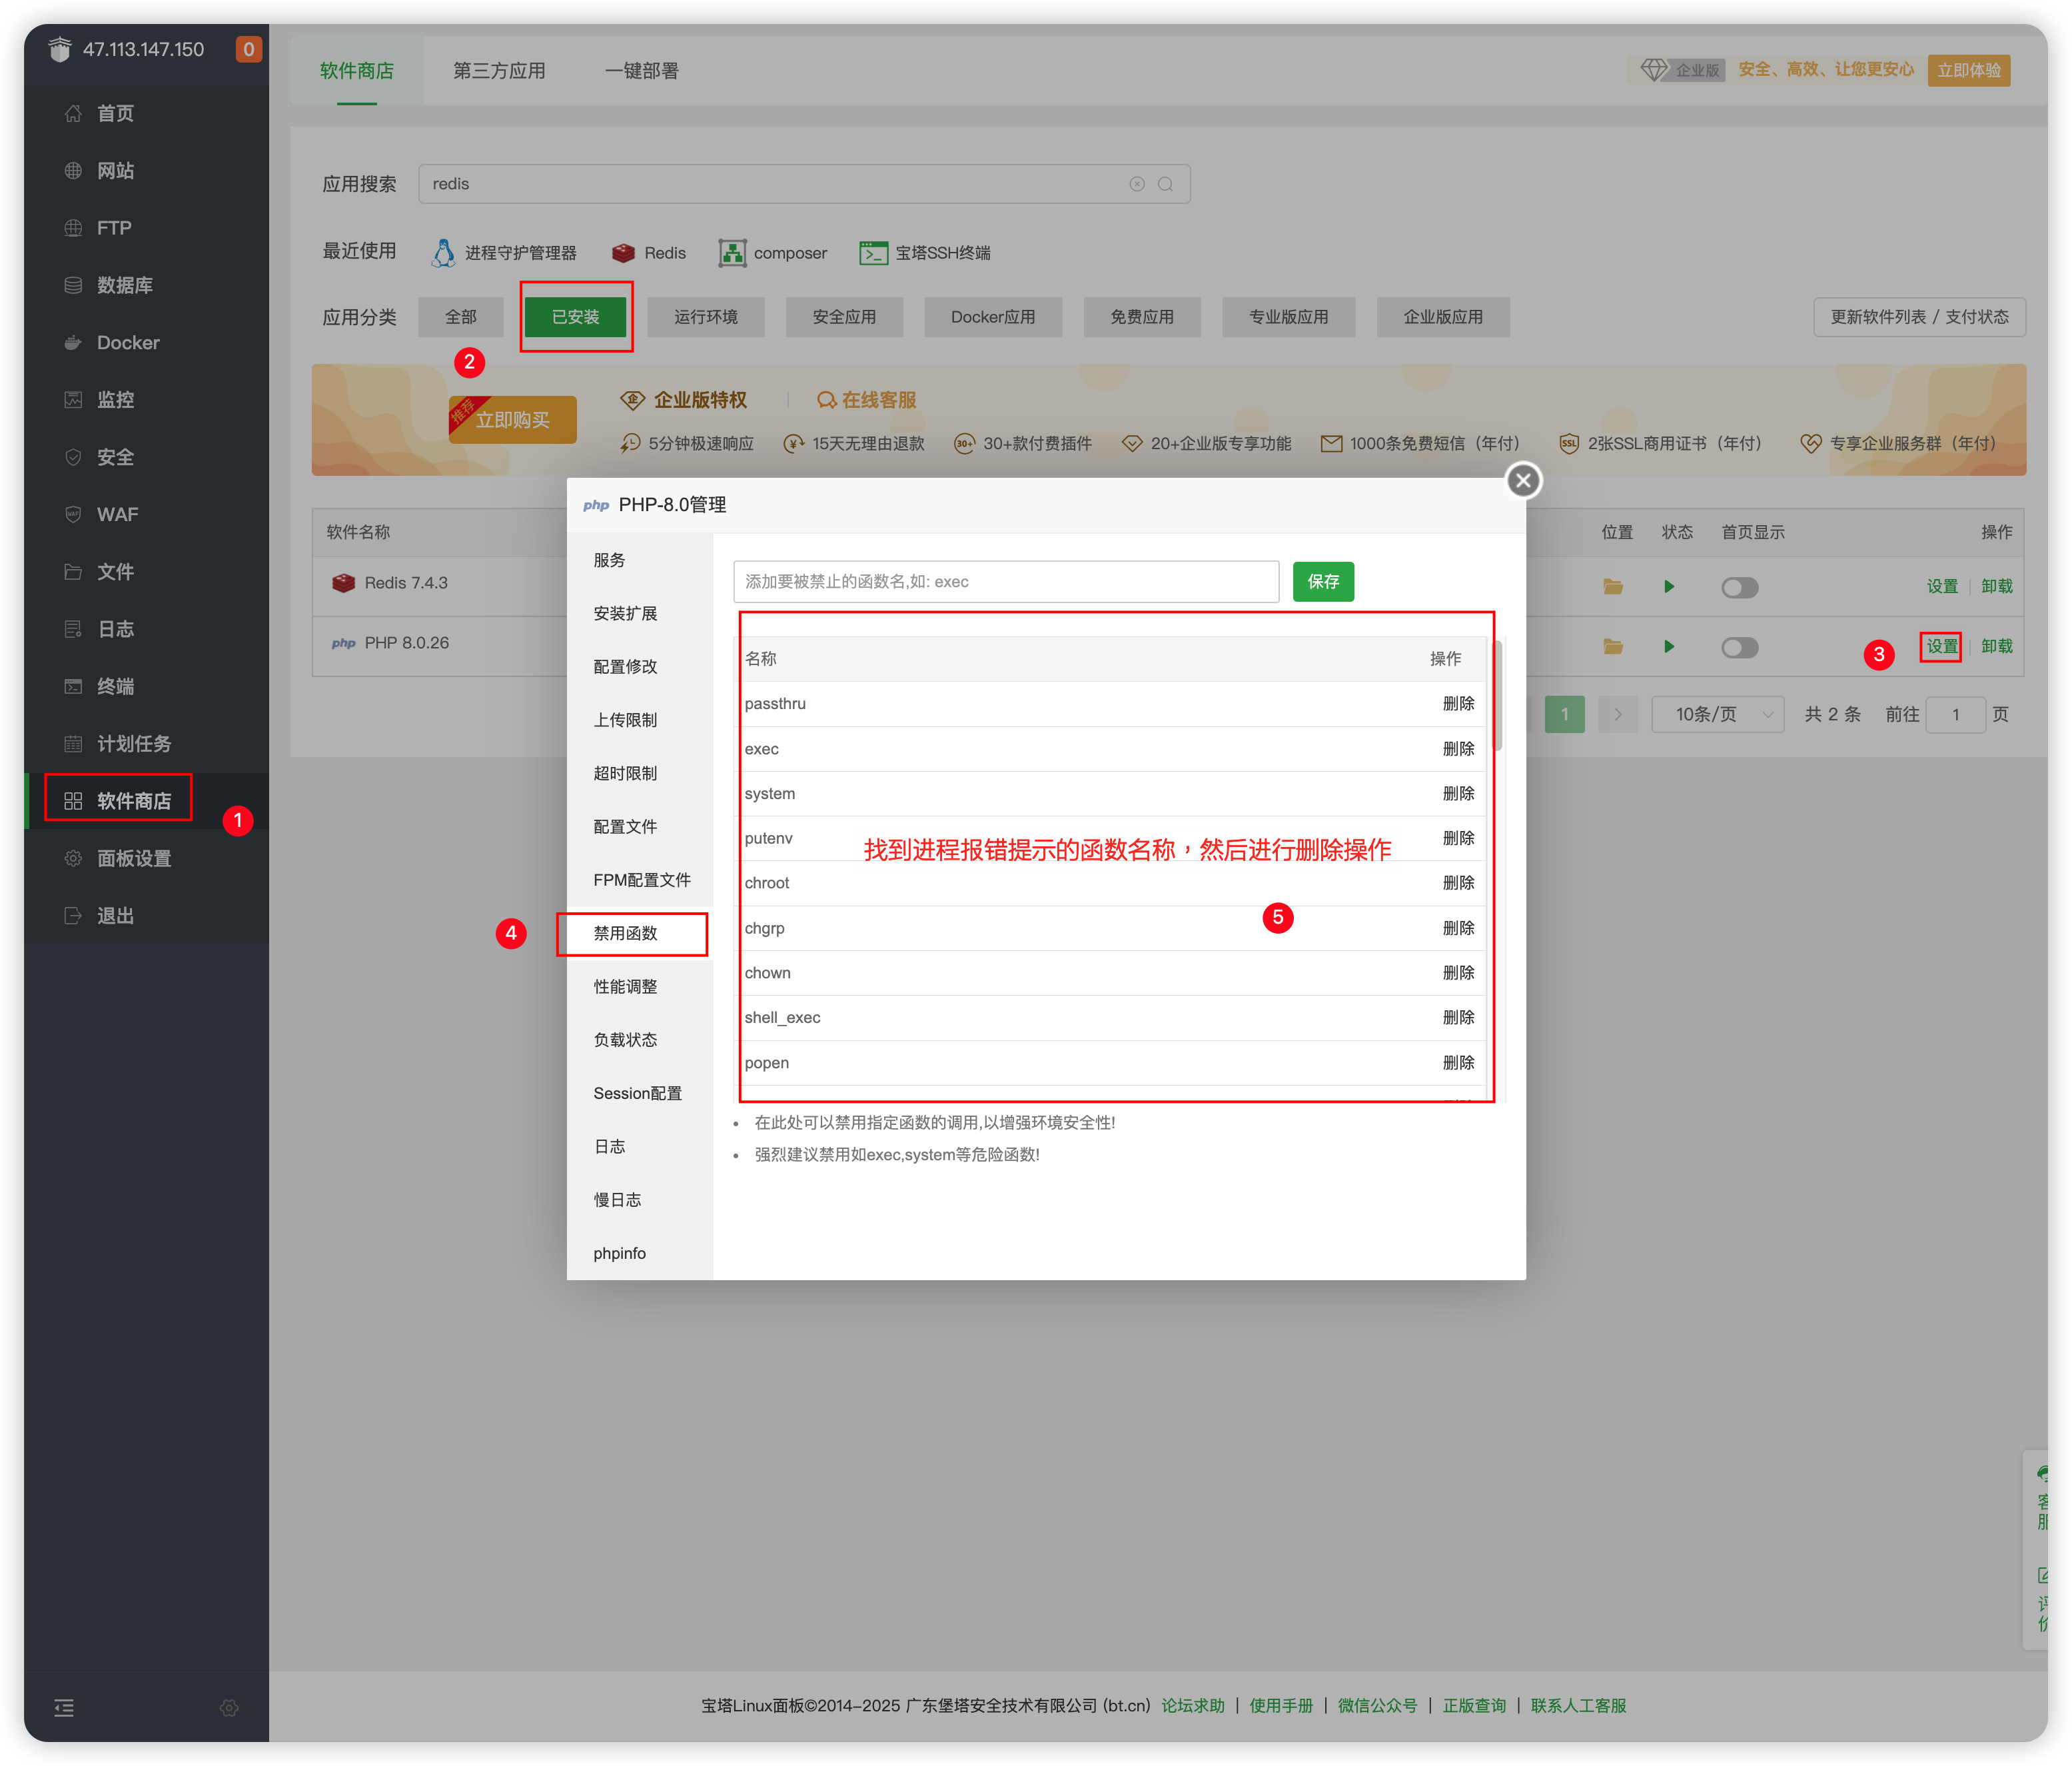This screenshot has width=2072, height=1766.
Task: Toggle homepage display for Redis 7.4.3
Action: (1739, 588)
